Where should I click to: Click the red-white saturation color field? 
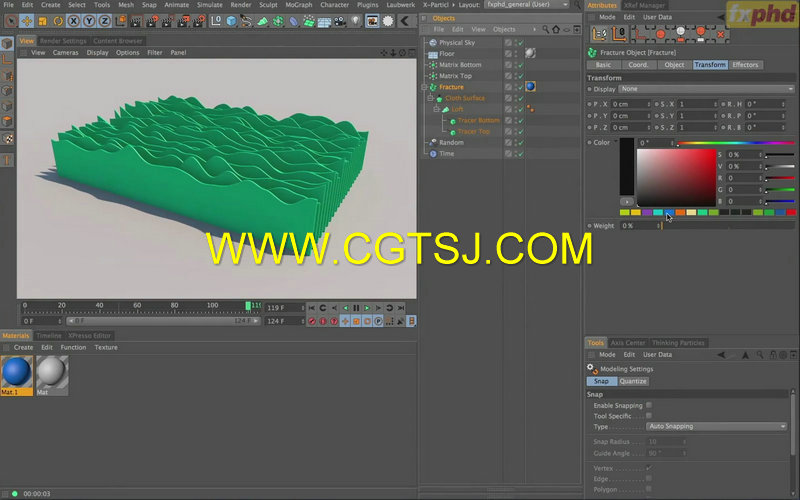tap(677, 178)
